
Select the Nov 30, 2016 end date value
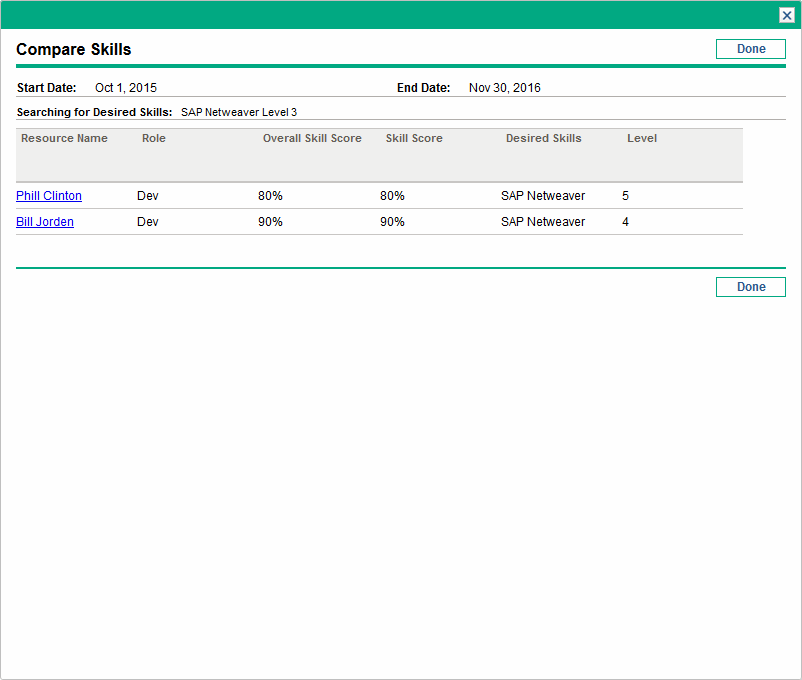click(504, 88)
